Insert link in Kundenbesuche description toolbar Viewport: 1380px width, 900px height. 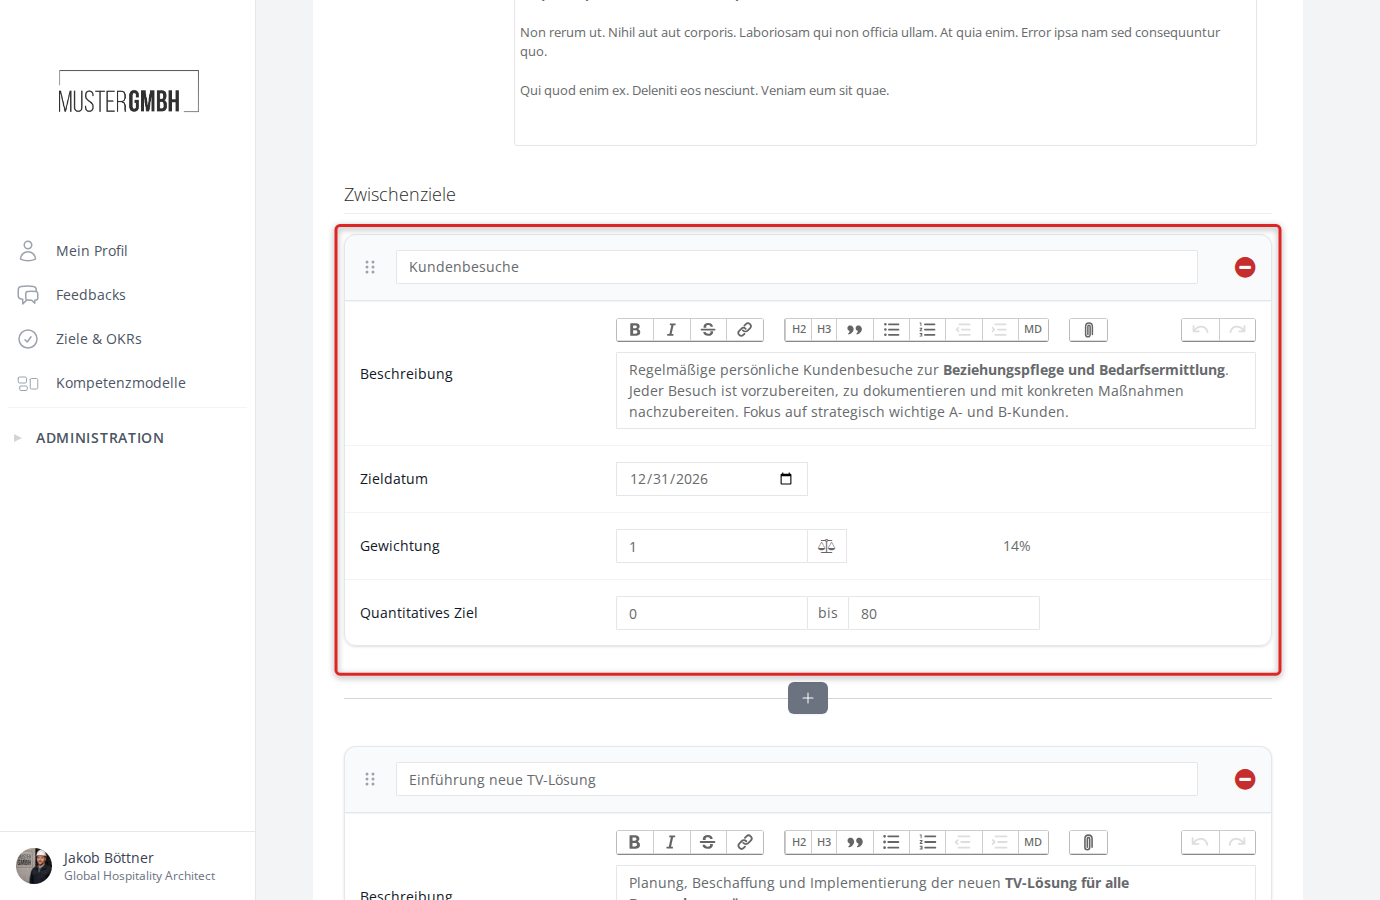(x=745, y=330)
